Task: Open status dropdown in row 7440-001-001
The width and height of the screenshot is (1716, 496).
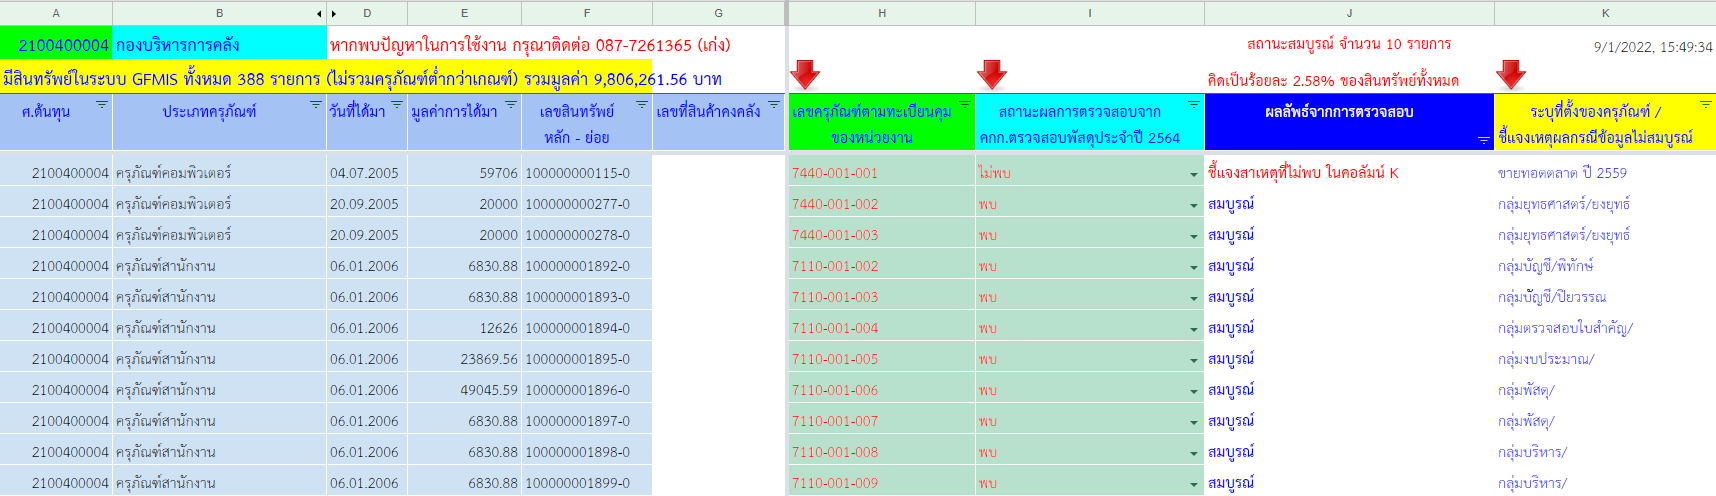Action: (x=1194, y=174)
